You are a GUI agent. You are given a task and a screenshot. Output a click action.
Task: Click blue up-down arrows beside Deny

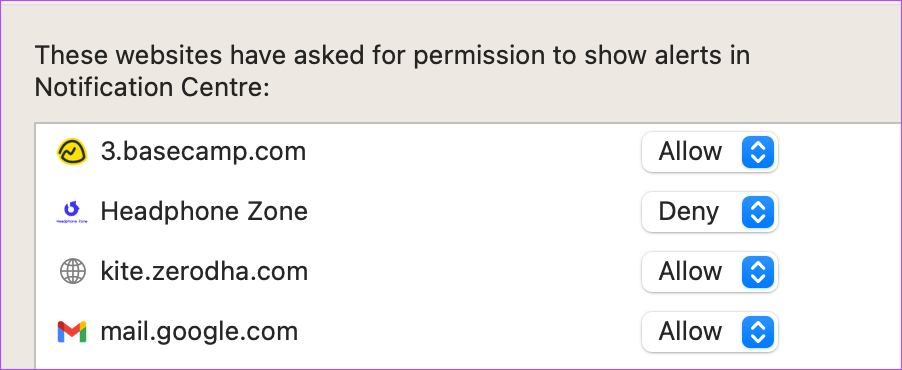(x=758, y=212)
